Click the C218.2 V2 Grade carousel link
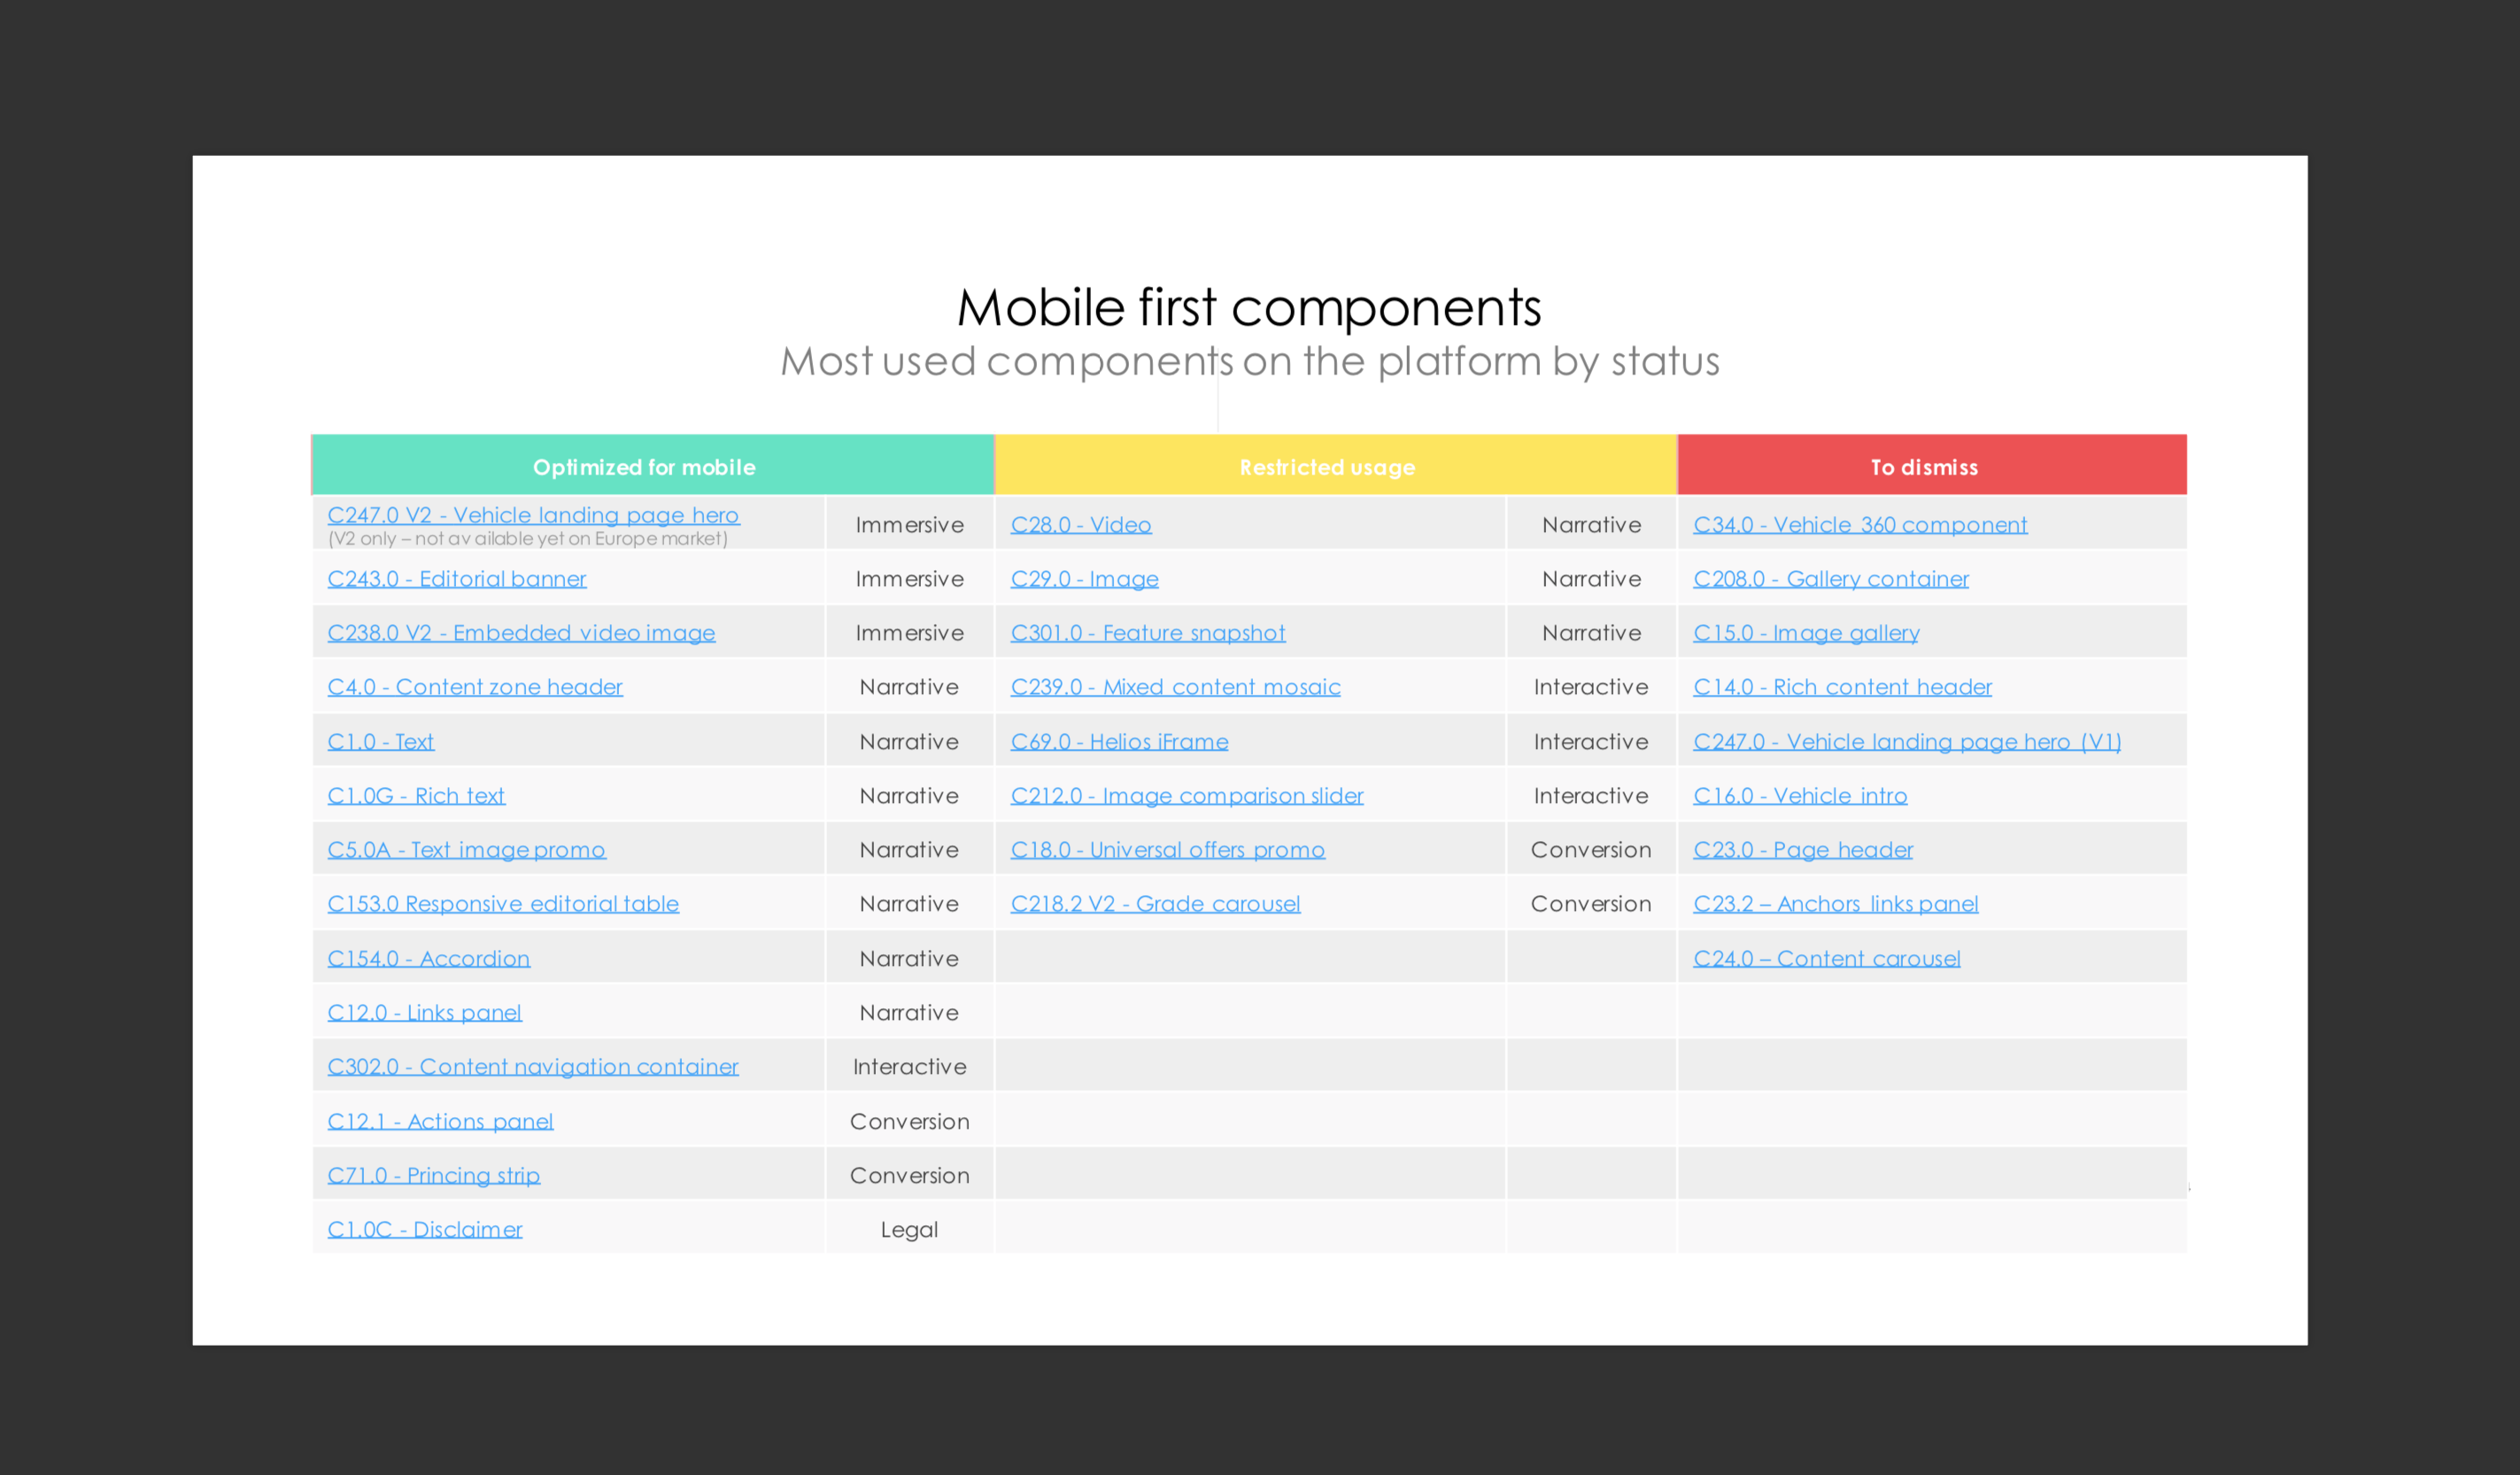Screen dimensions: 2520x1475 click(1155, 904)
